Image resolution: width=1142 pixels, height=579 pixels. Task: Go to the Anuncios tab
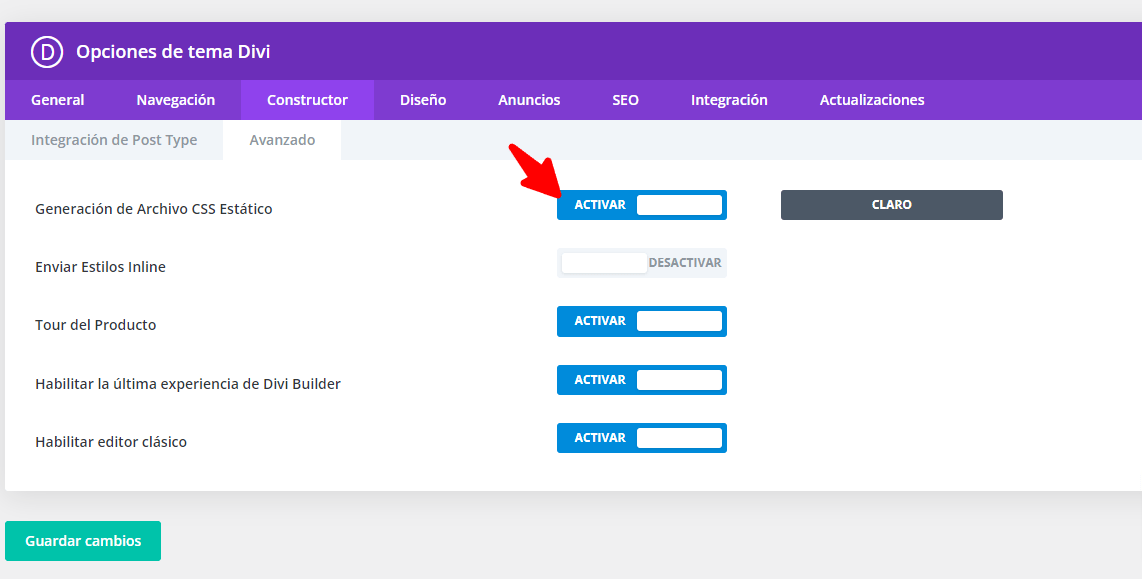(x=529, y=100)
